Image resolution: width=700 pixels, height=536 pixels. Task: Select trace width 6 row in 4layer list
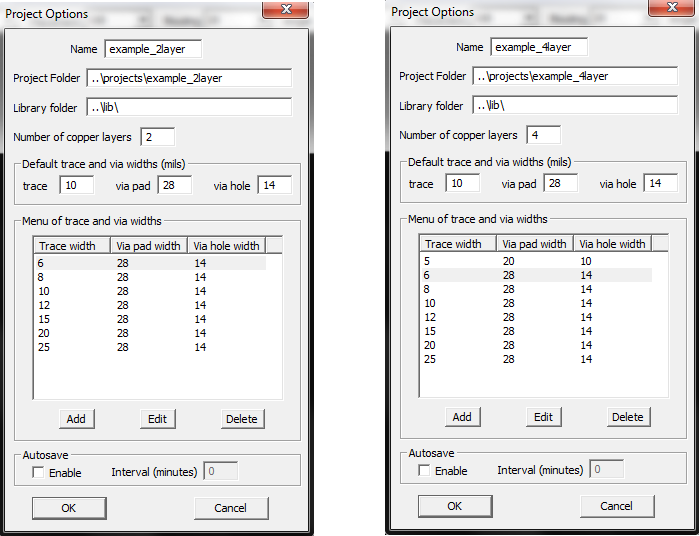[x=536, y=275]
